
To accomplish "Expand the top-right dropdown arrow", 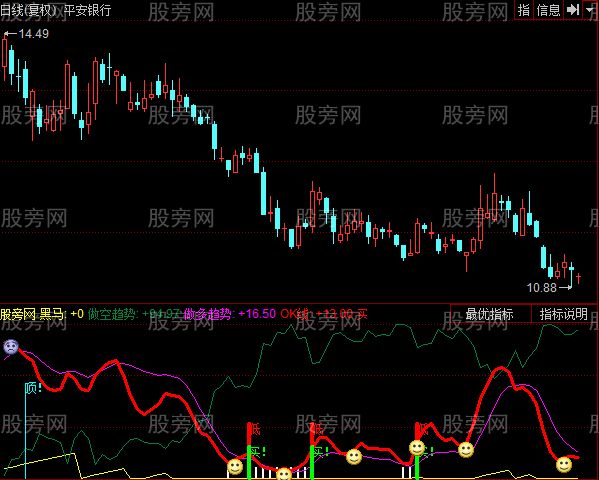I will 590,10.
